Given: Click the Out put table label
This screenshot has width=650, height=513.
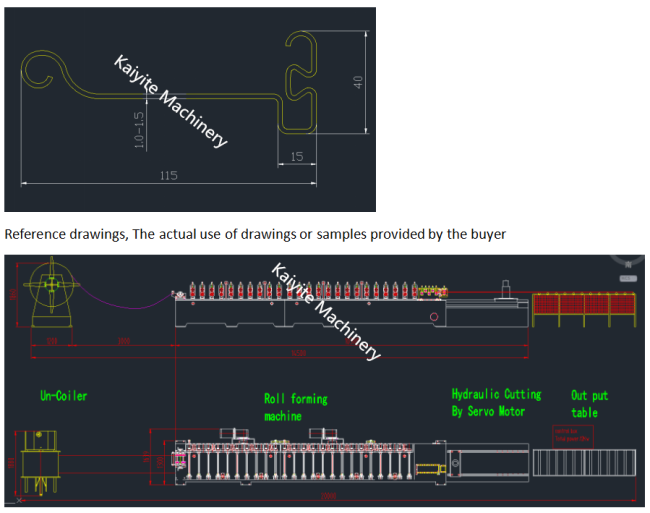Looking at the screenshot, I should click(589, 404).
